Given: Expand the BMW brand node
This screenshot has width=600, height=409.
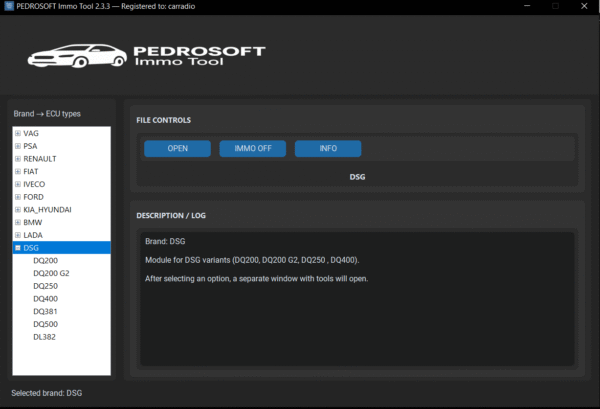Looking at the screenshot, I should 18,222.
